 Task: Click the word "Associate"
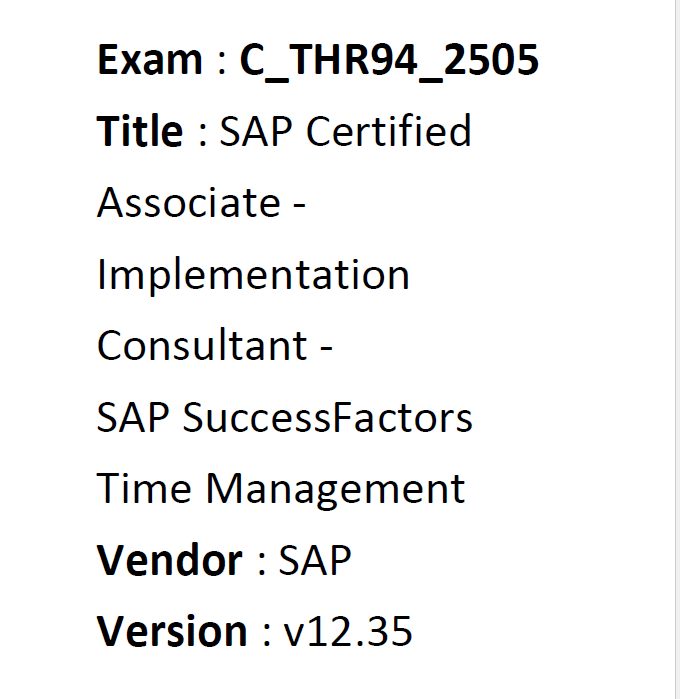[x=189, y=202]
